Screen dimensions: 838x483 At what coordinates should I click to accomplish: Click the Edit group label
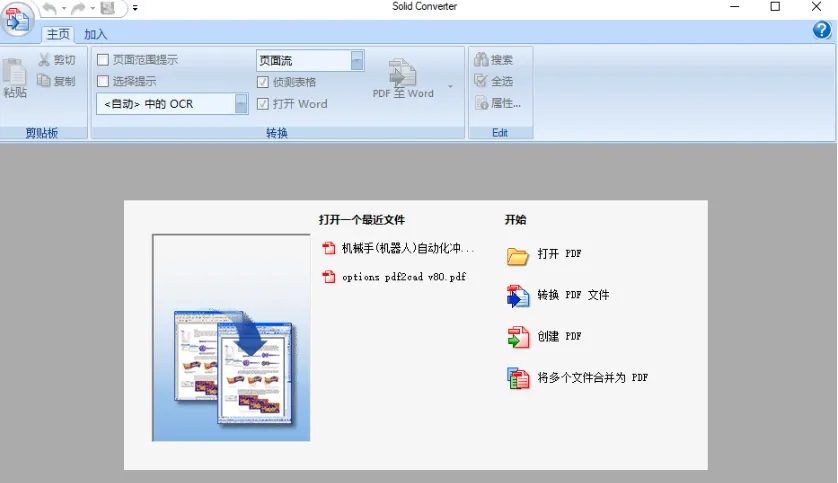click(x=500, y=133)
